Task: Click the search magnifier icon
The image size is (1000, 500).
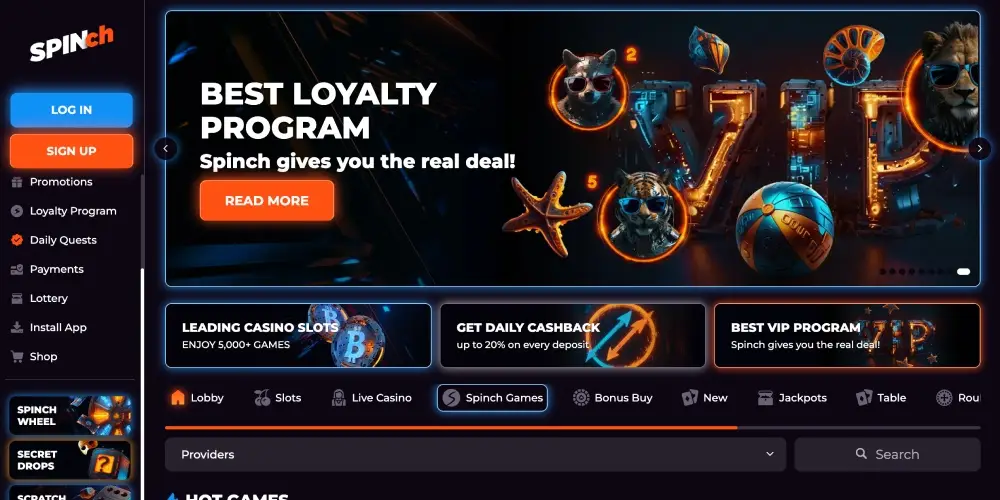Action: pos(861,454)
